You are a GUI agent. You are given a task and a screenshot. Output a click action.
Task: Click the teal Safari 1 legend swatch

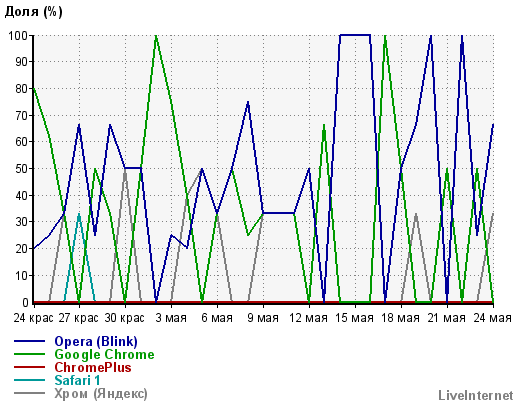click(29, 380)
